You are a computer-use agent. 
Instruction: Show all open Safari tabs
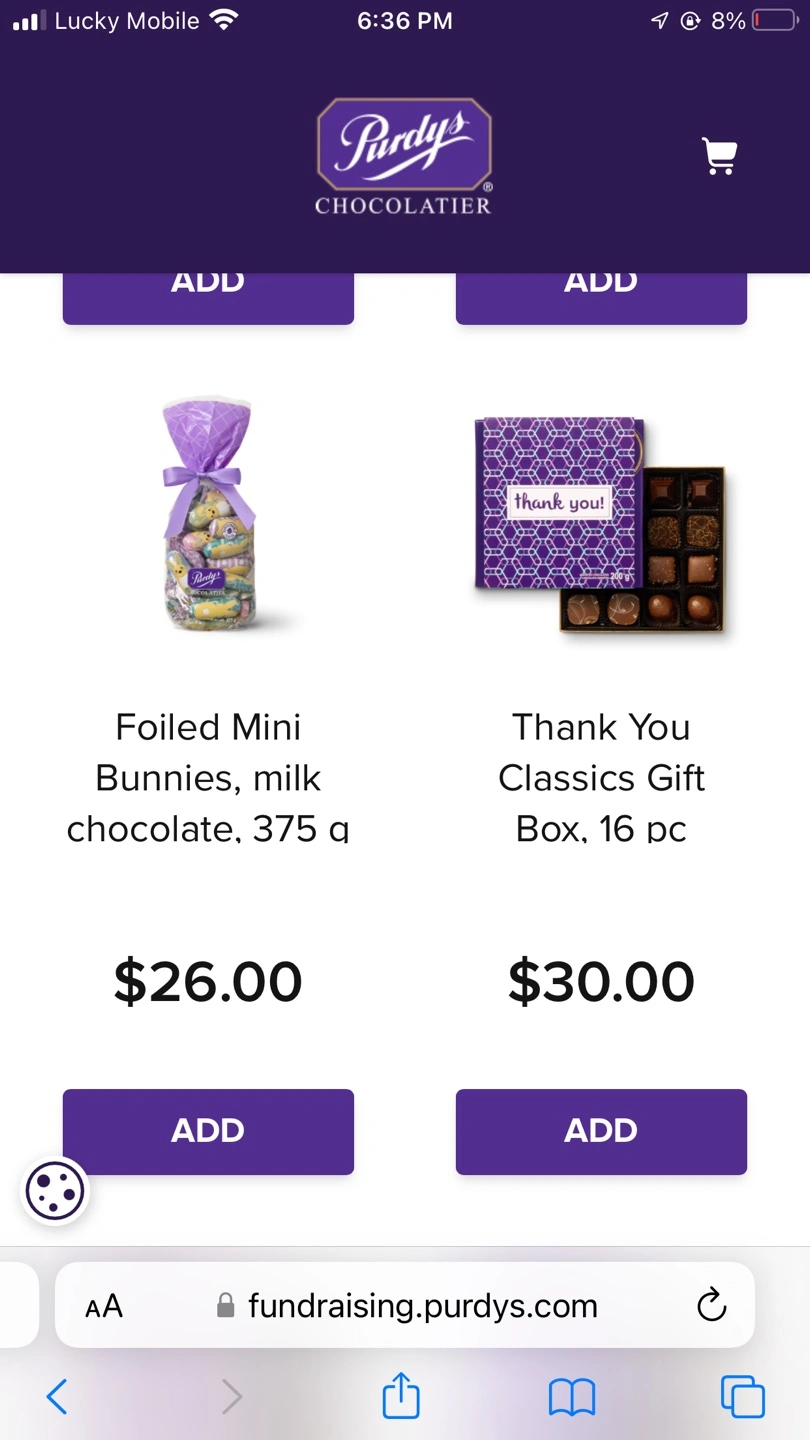tap(742, 1396)
